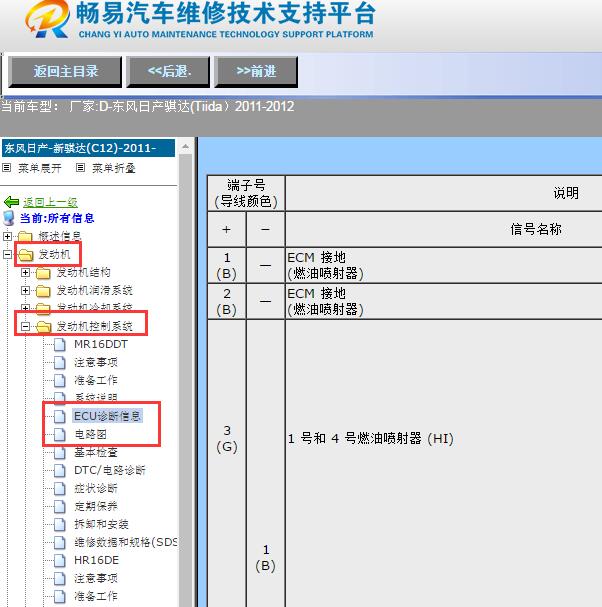
Task: Go forward with the >>前进 button
Action: tap(256, 72)
